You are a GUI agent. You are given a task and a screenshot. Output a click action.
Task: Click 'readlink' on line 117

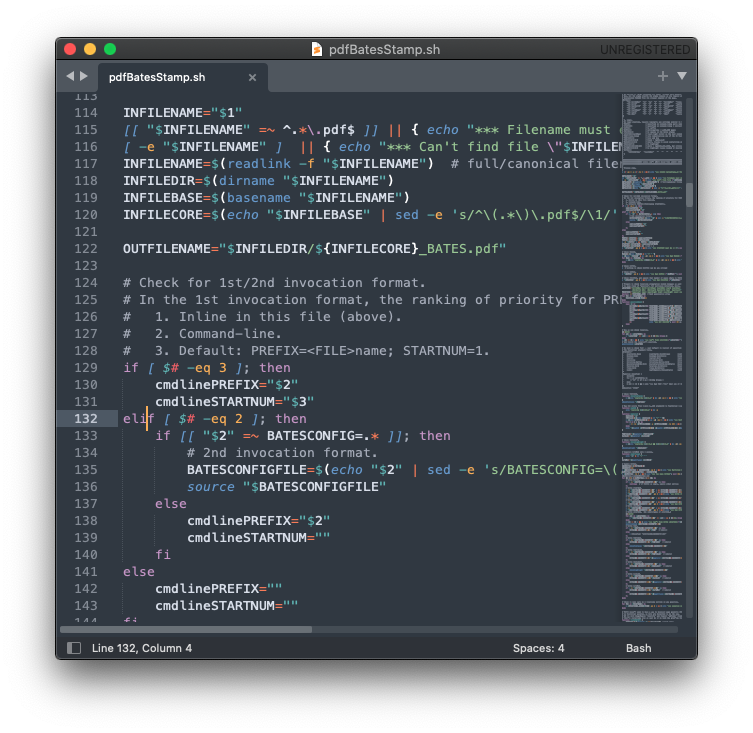(258, 164)
